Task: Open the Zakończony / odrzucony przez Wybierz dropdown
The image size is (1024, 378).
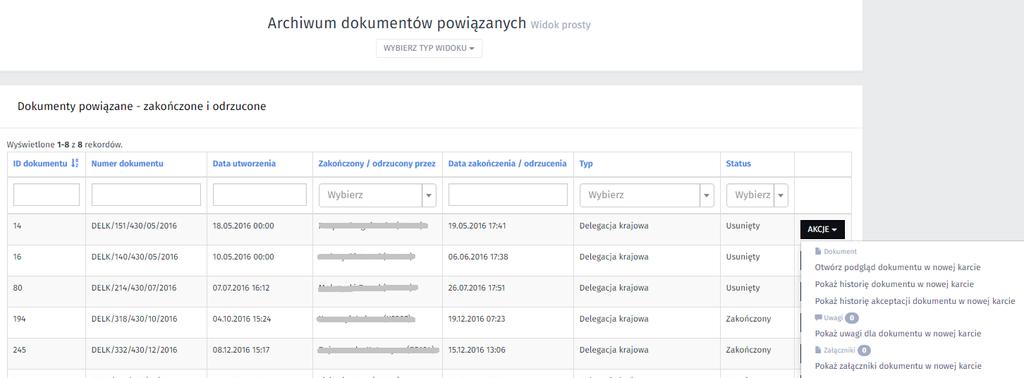Action: pyautogui.click(x=377, y=195)
